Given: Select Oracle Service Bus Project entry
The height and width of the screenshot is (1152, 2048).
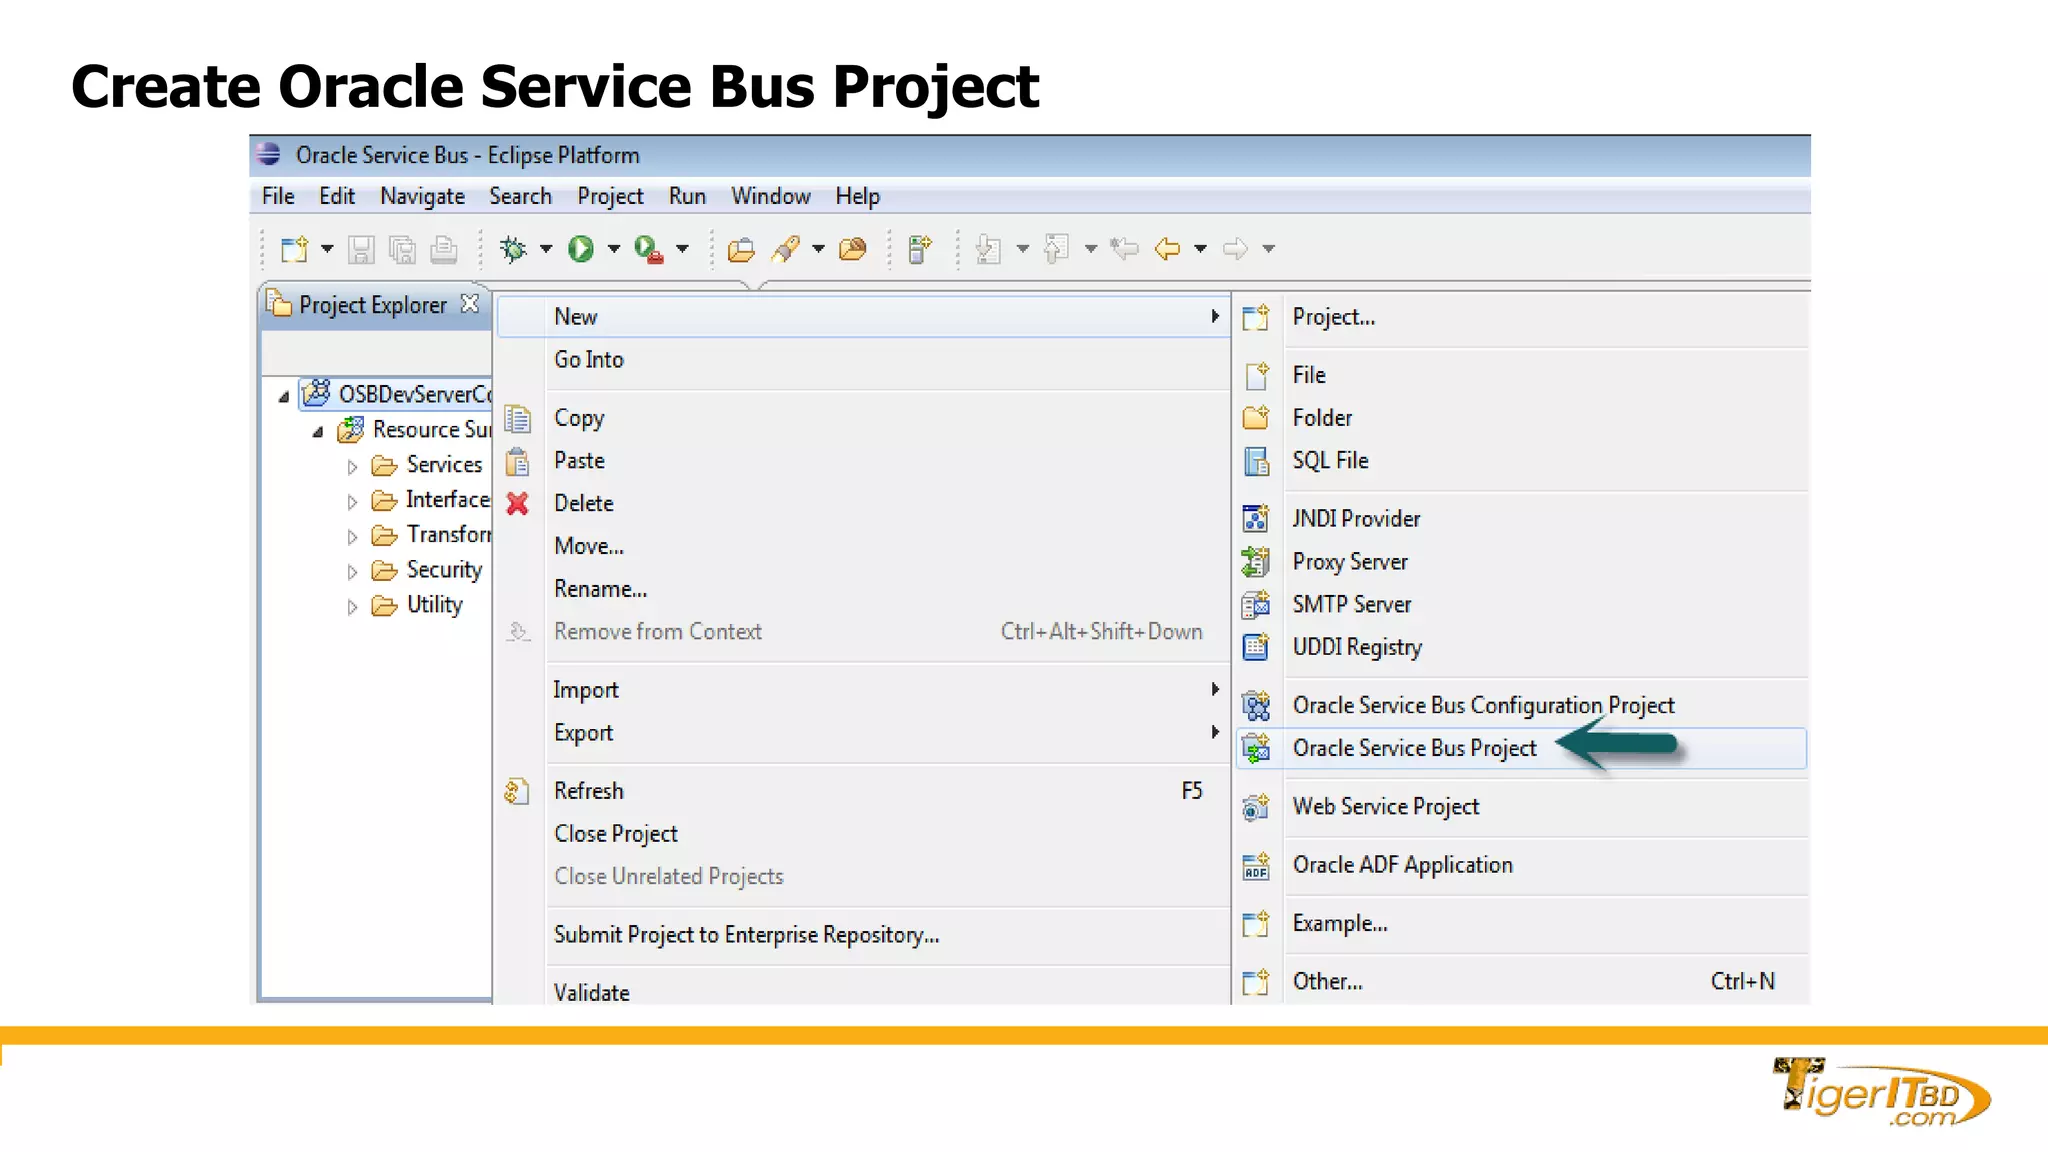Looking at the screenshot, I should [1521, 749].
